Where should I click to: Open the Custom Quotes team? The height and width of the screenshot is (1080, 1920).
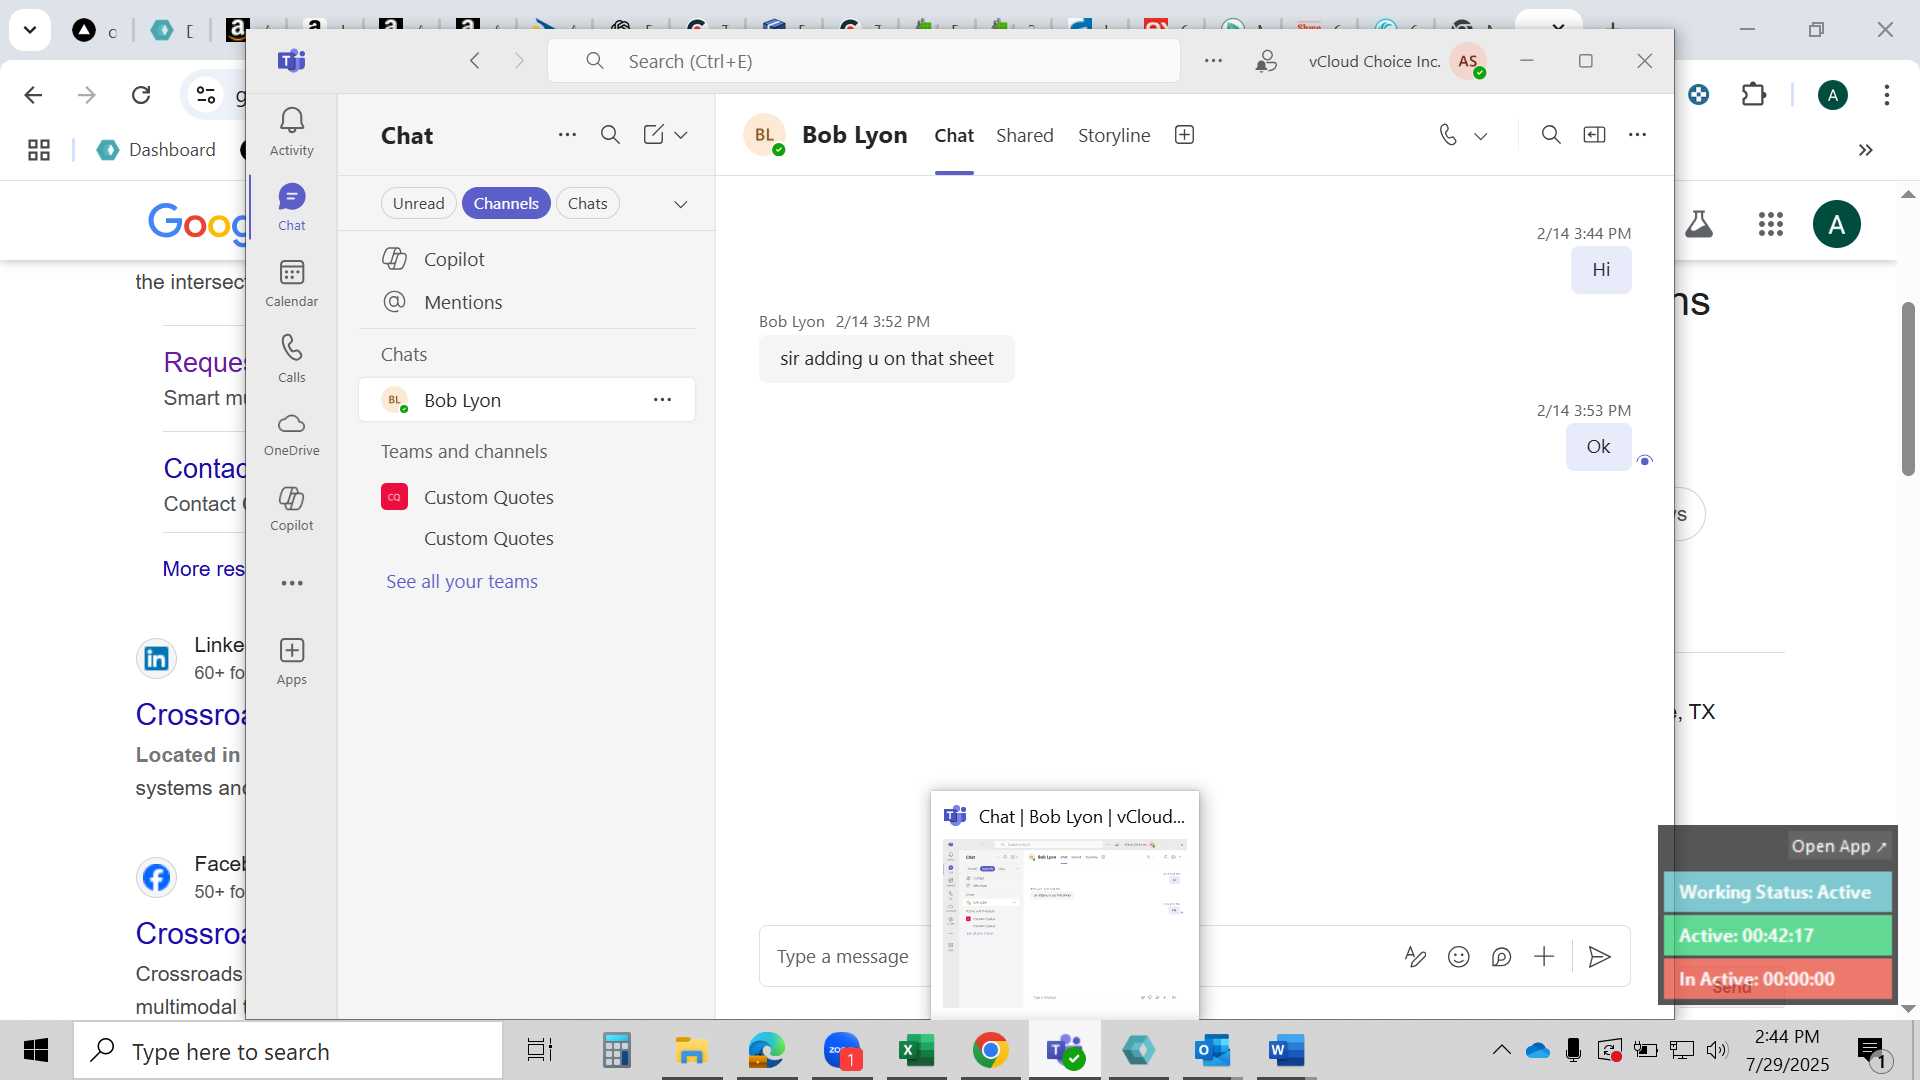coord(527,497)
